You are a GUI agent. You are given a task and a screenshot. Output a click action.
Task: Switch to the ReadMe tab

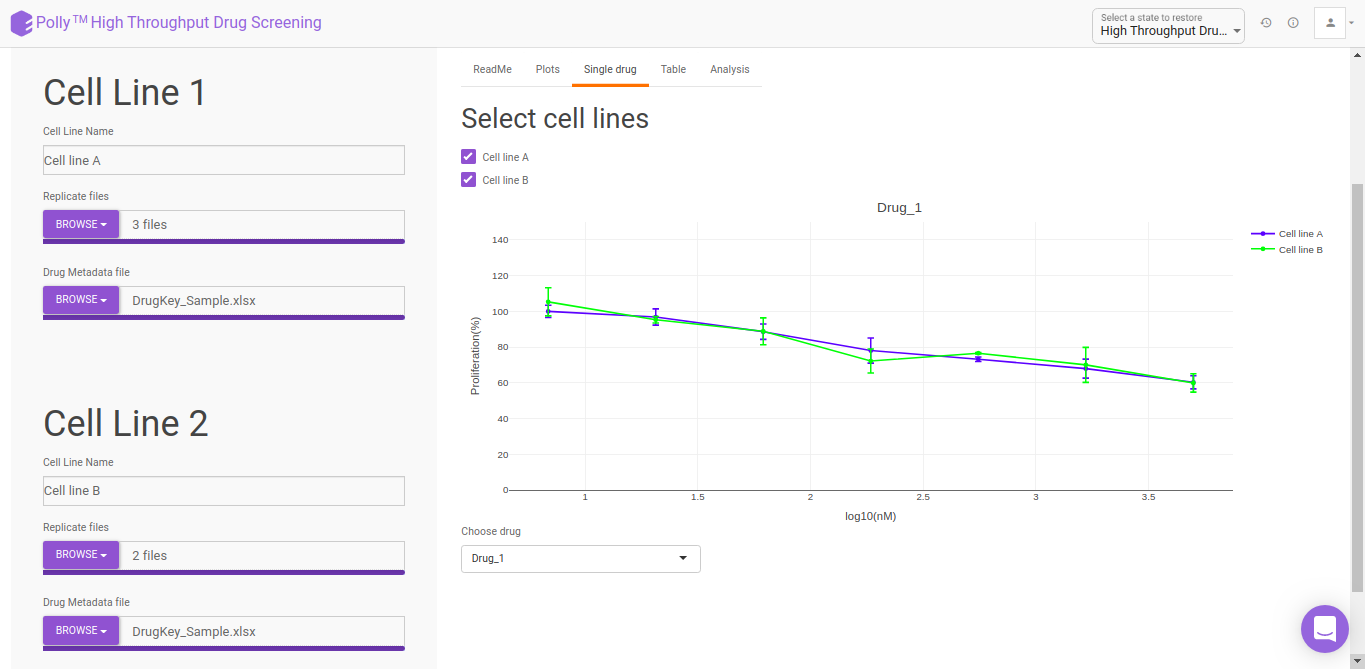492,70
